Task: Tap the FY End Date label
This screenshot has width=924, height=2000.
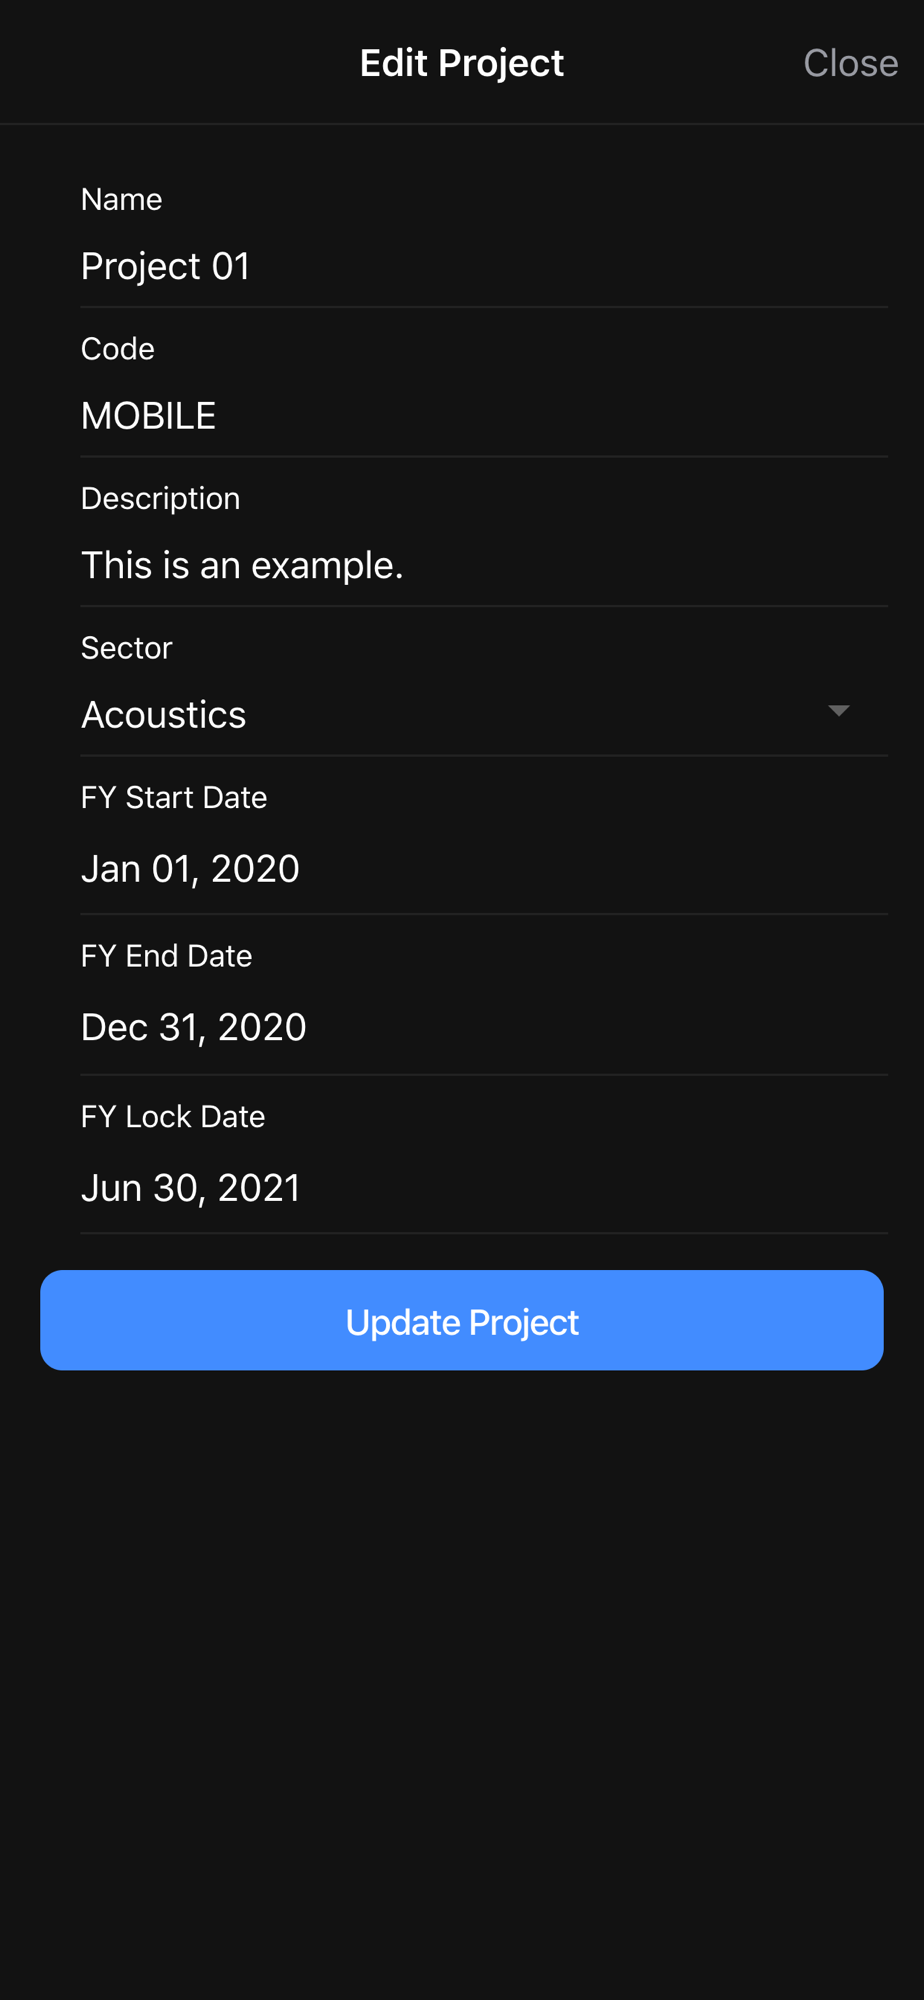Action: pyautogui.click(x=167, y=956)
